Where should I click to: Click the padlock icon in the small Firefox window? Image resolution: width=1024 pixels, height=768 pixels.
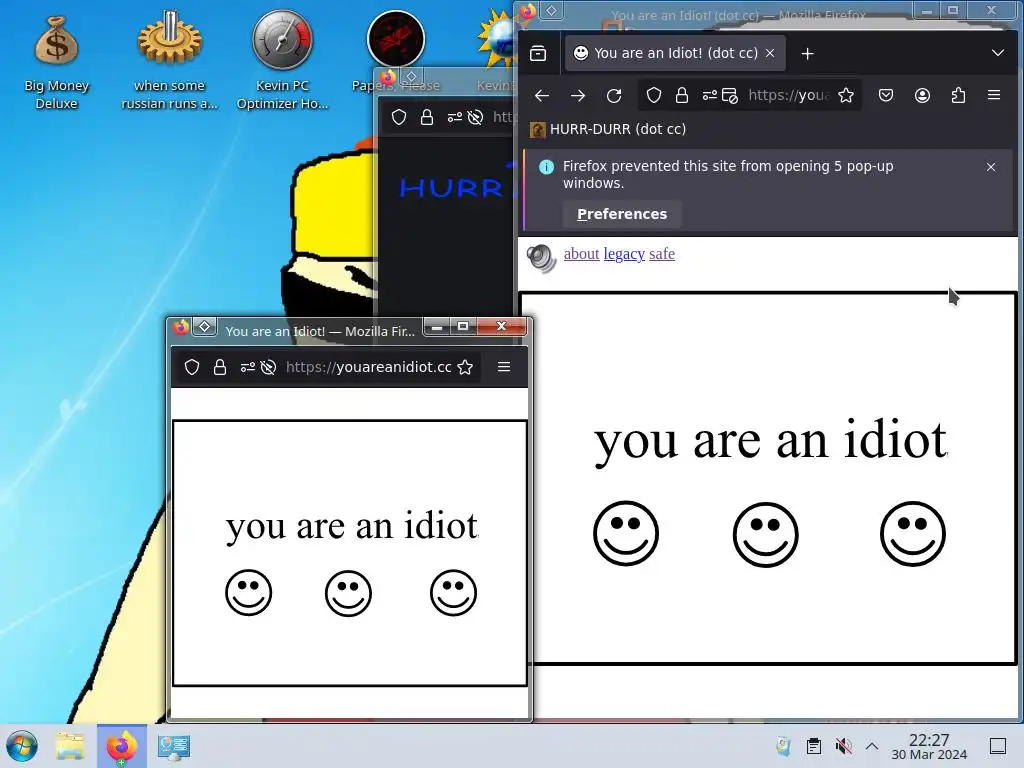[x=220, y=367]
